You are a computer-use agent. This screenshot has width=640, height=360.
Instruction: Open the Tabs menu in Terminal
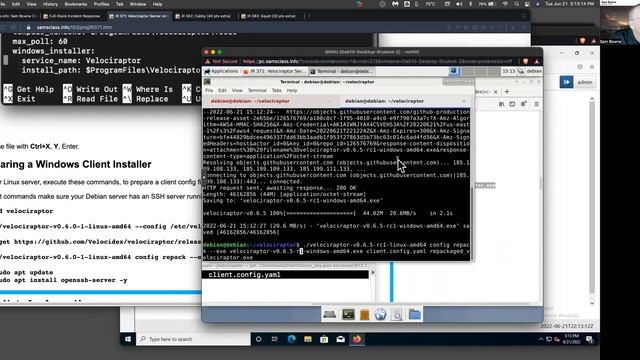276,90
